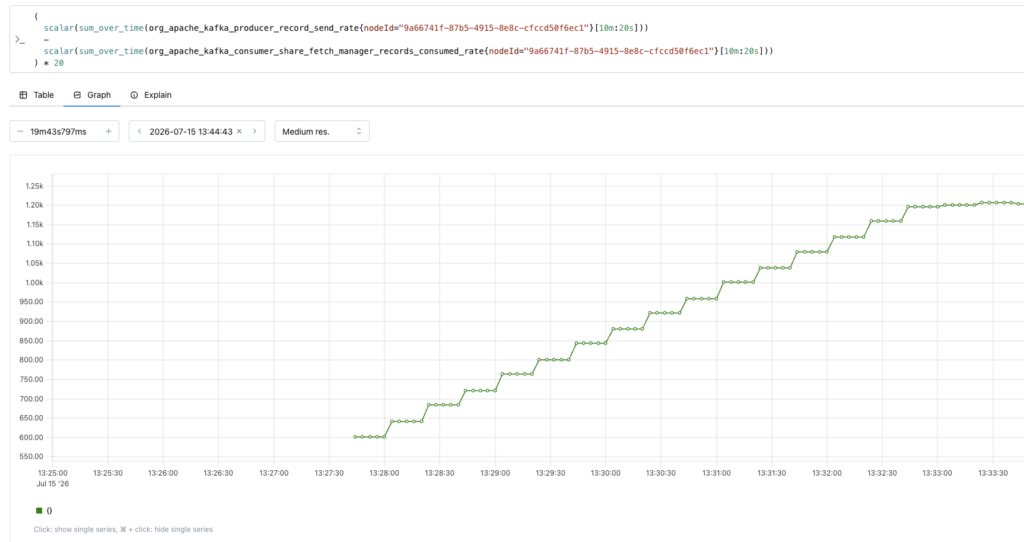Click the 550.00 y-axis label
Screen dimensions: 1024x542
31,456
